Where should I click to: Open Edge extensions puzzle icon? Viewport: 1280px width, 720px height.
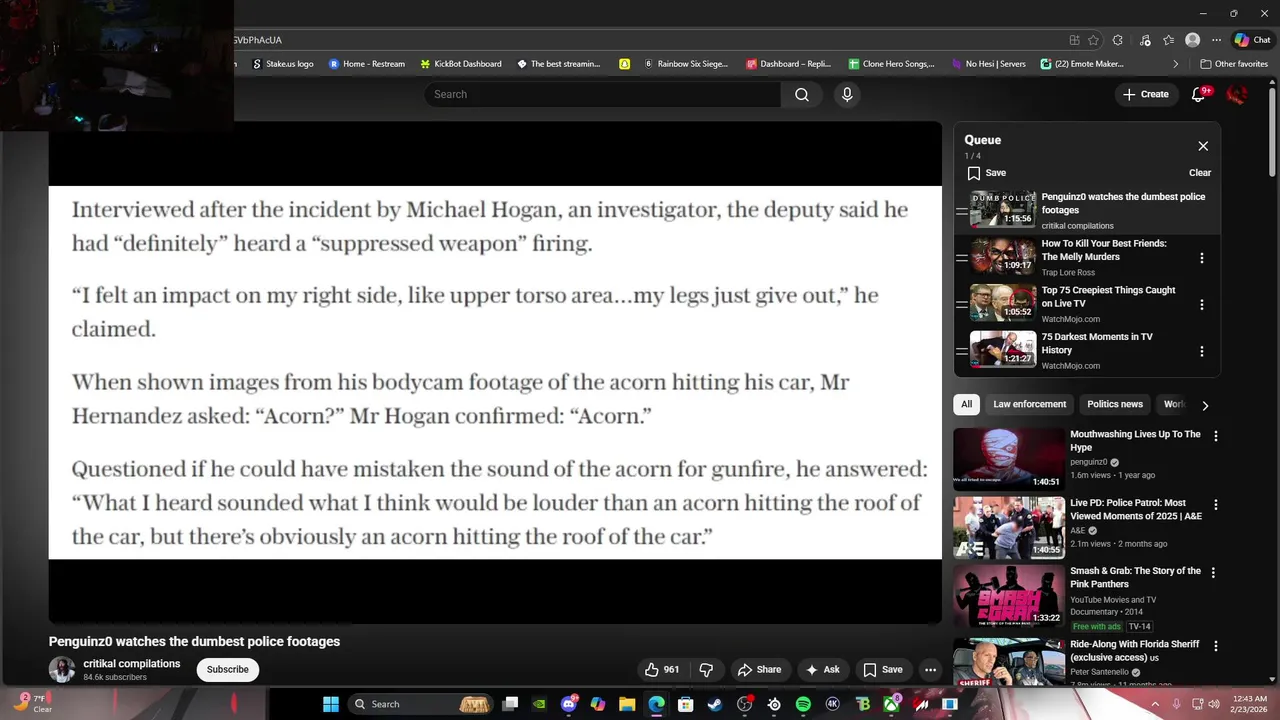1118,40
